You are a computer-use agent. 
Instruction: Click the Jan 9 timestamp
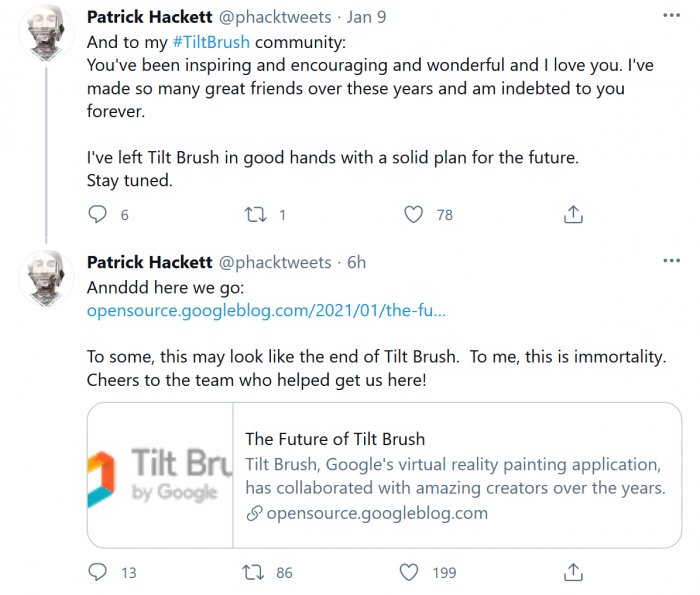click(x=366, y=17)
